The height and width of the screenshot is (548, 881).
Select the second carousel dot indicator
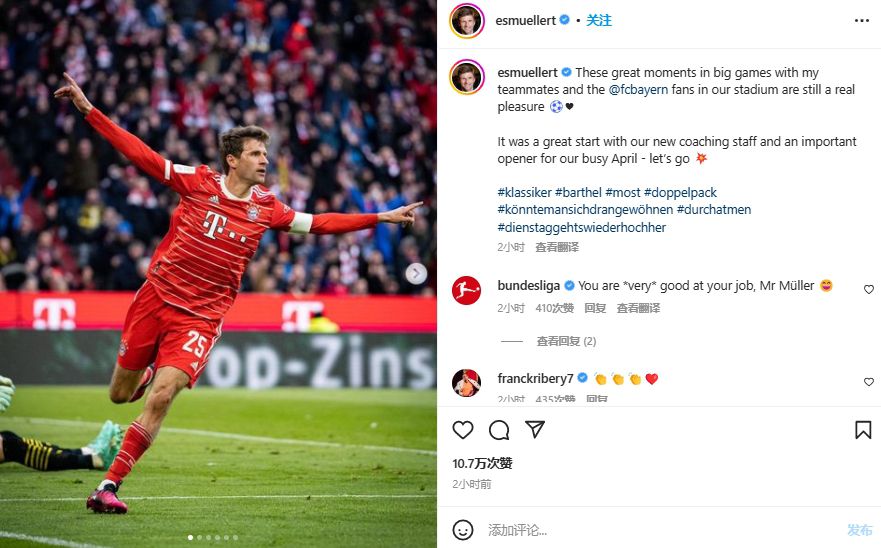tap(199, 537)
